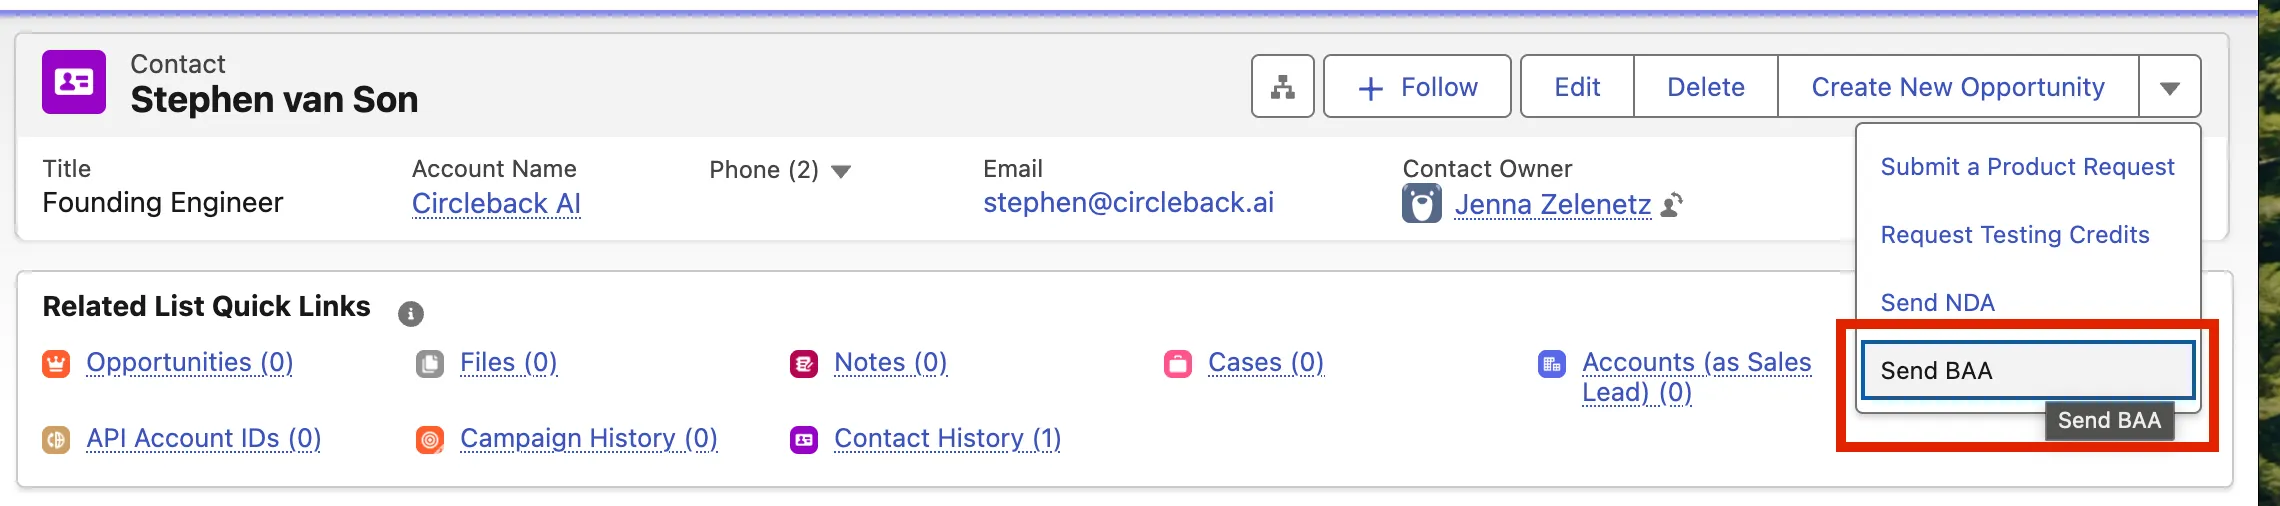Open the Contact History (1) link
Viewport: 2280px width, 506px height.
[x=947, y=438]
